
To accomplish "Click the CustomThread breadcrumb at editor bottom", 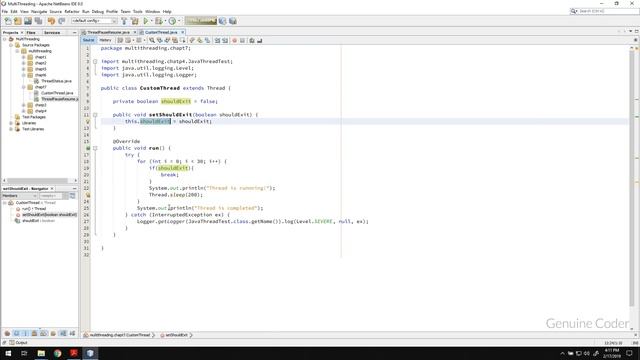I will point(117,335).
